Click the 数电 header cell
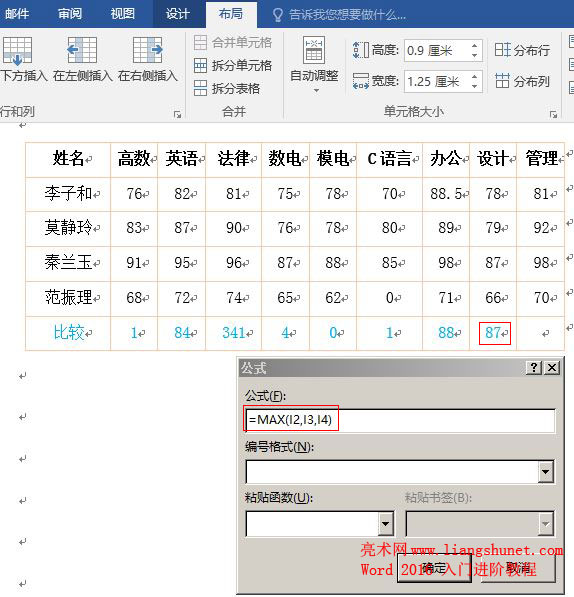Viewport: 574px width, 597px height. click(285, 159)
